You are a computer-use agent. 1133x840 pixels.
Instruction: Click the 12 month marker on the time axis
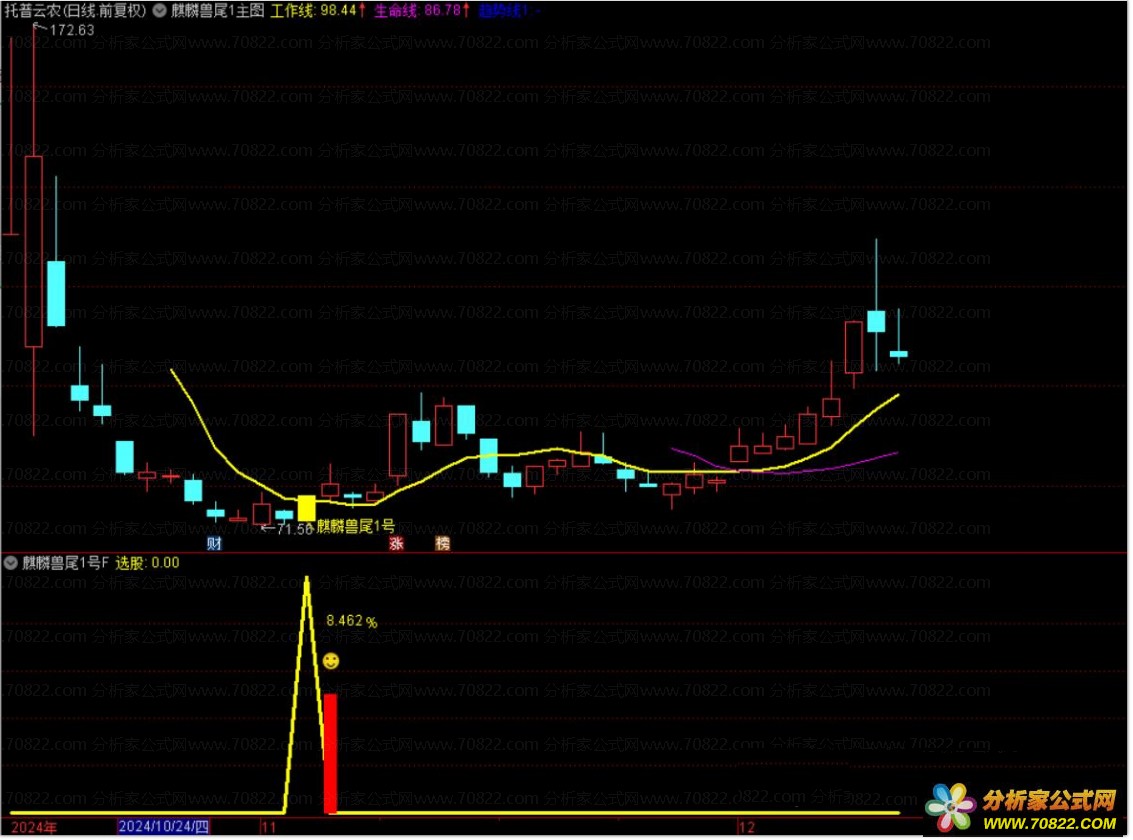click(747, 828)
